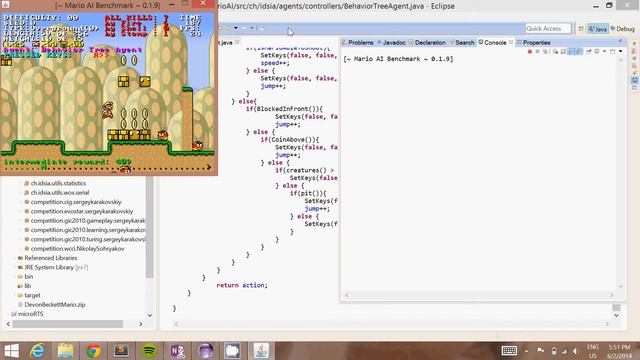The width and height of the screenshot is (640, 360).
Task: Open Google Chrome from the taskbar
Action: pyautogui.click(x=93, y=351)
